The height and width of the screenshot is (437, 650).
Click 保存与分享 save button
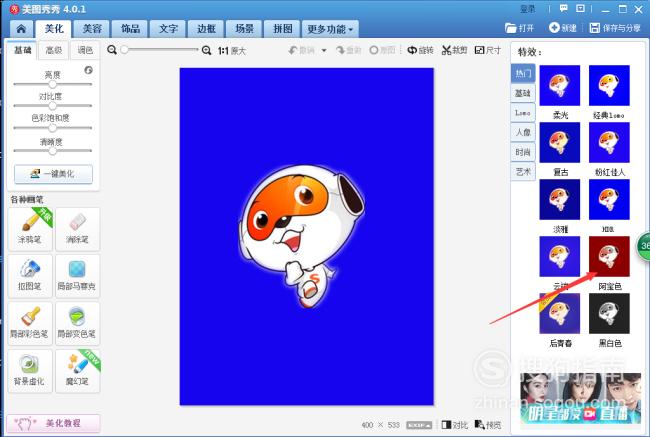click(x=615, y=28)
